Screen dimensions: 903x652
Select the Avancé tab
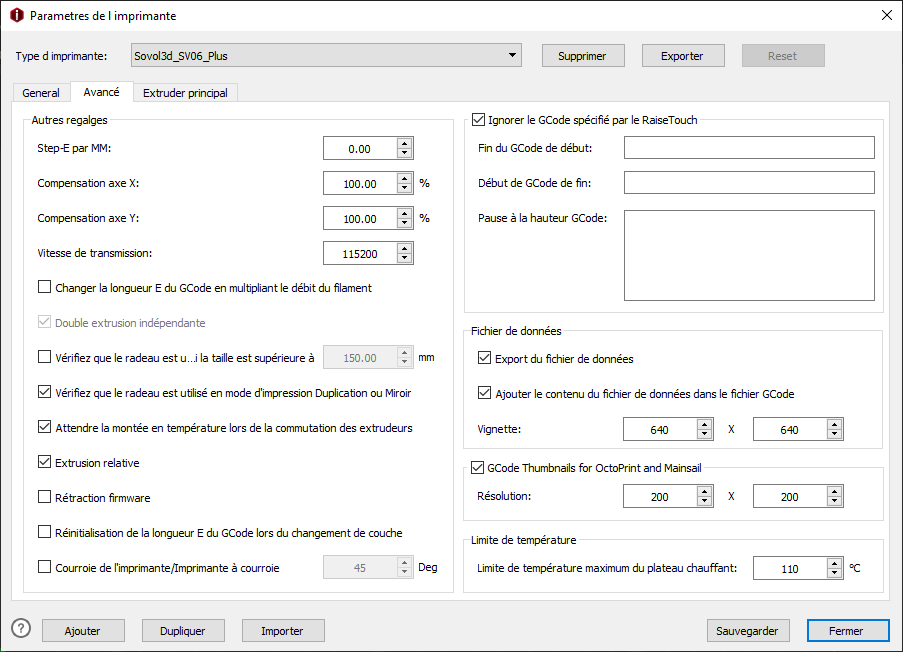pyautogui.click(x=101, y=92)
